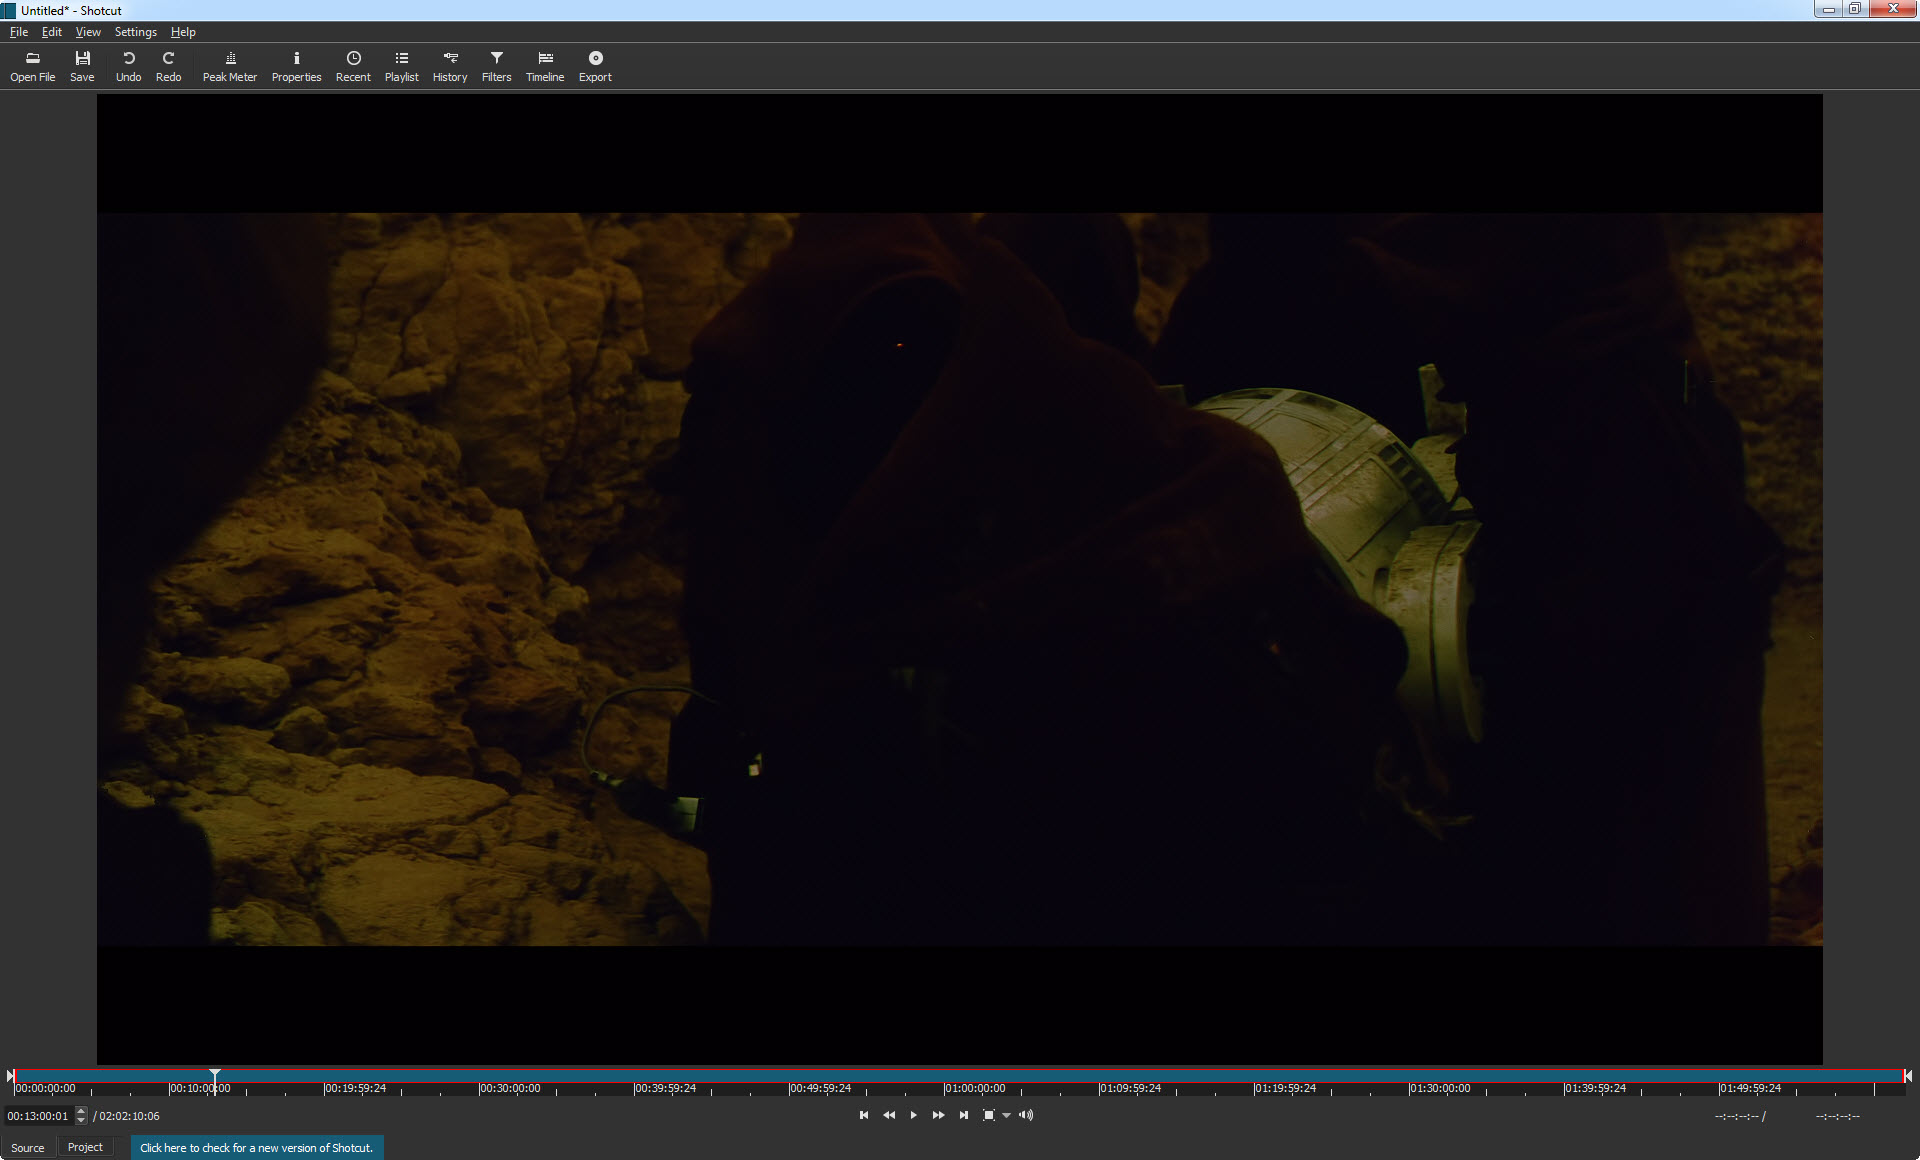Click the first --:--:--:-- in-point timecode on the right
This screenshot has height=1160, width=1920.
click(1737, 1116)
